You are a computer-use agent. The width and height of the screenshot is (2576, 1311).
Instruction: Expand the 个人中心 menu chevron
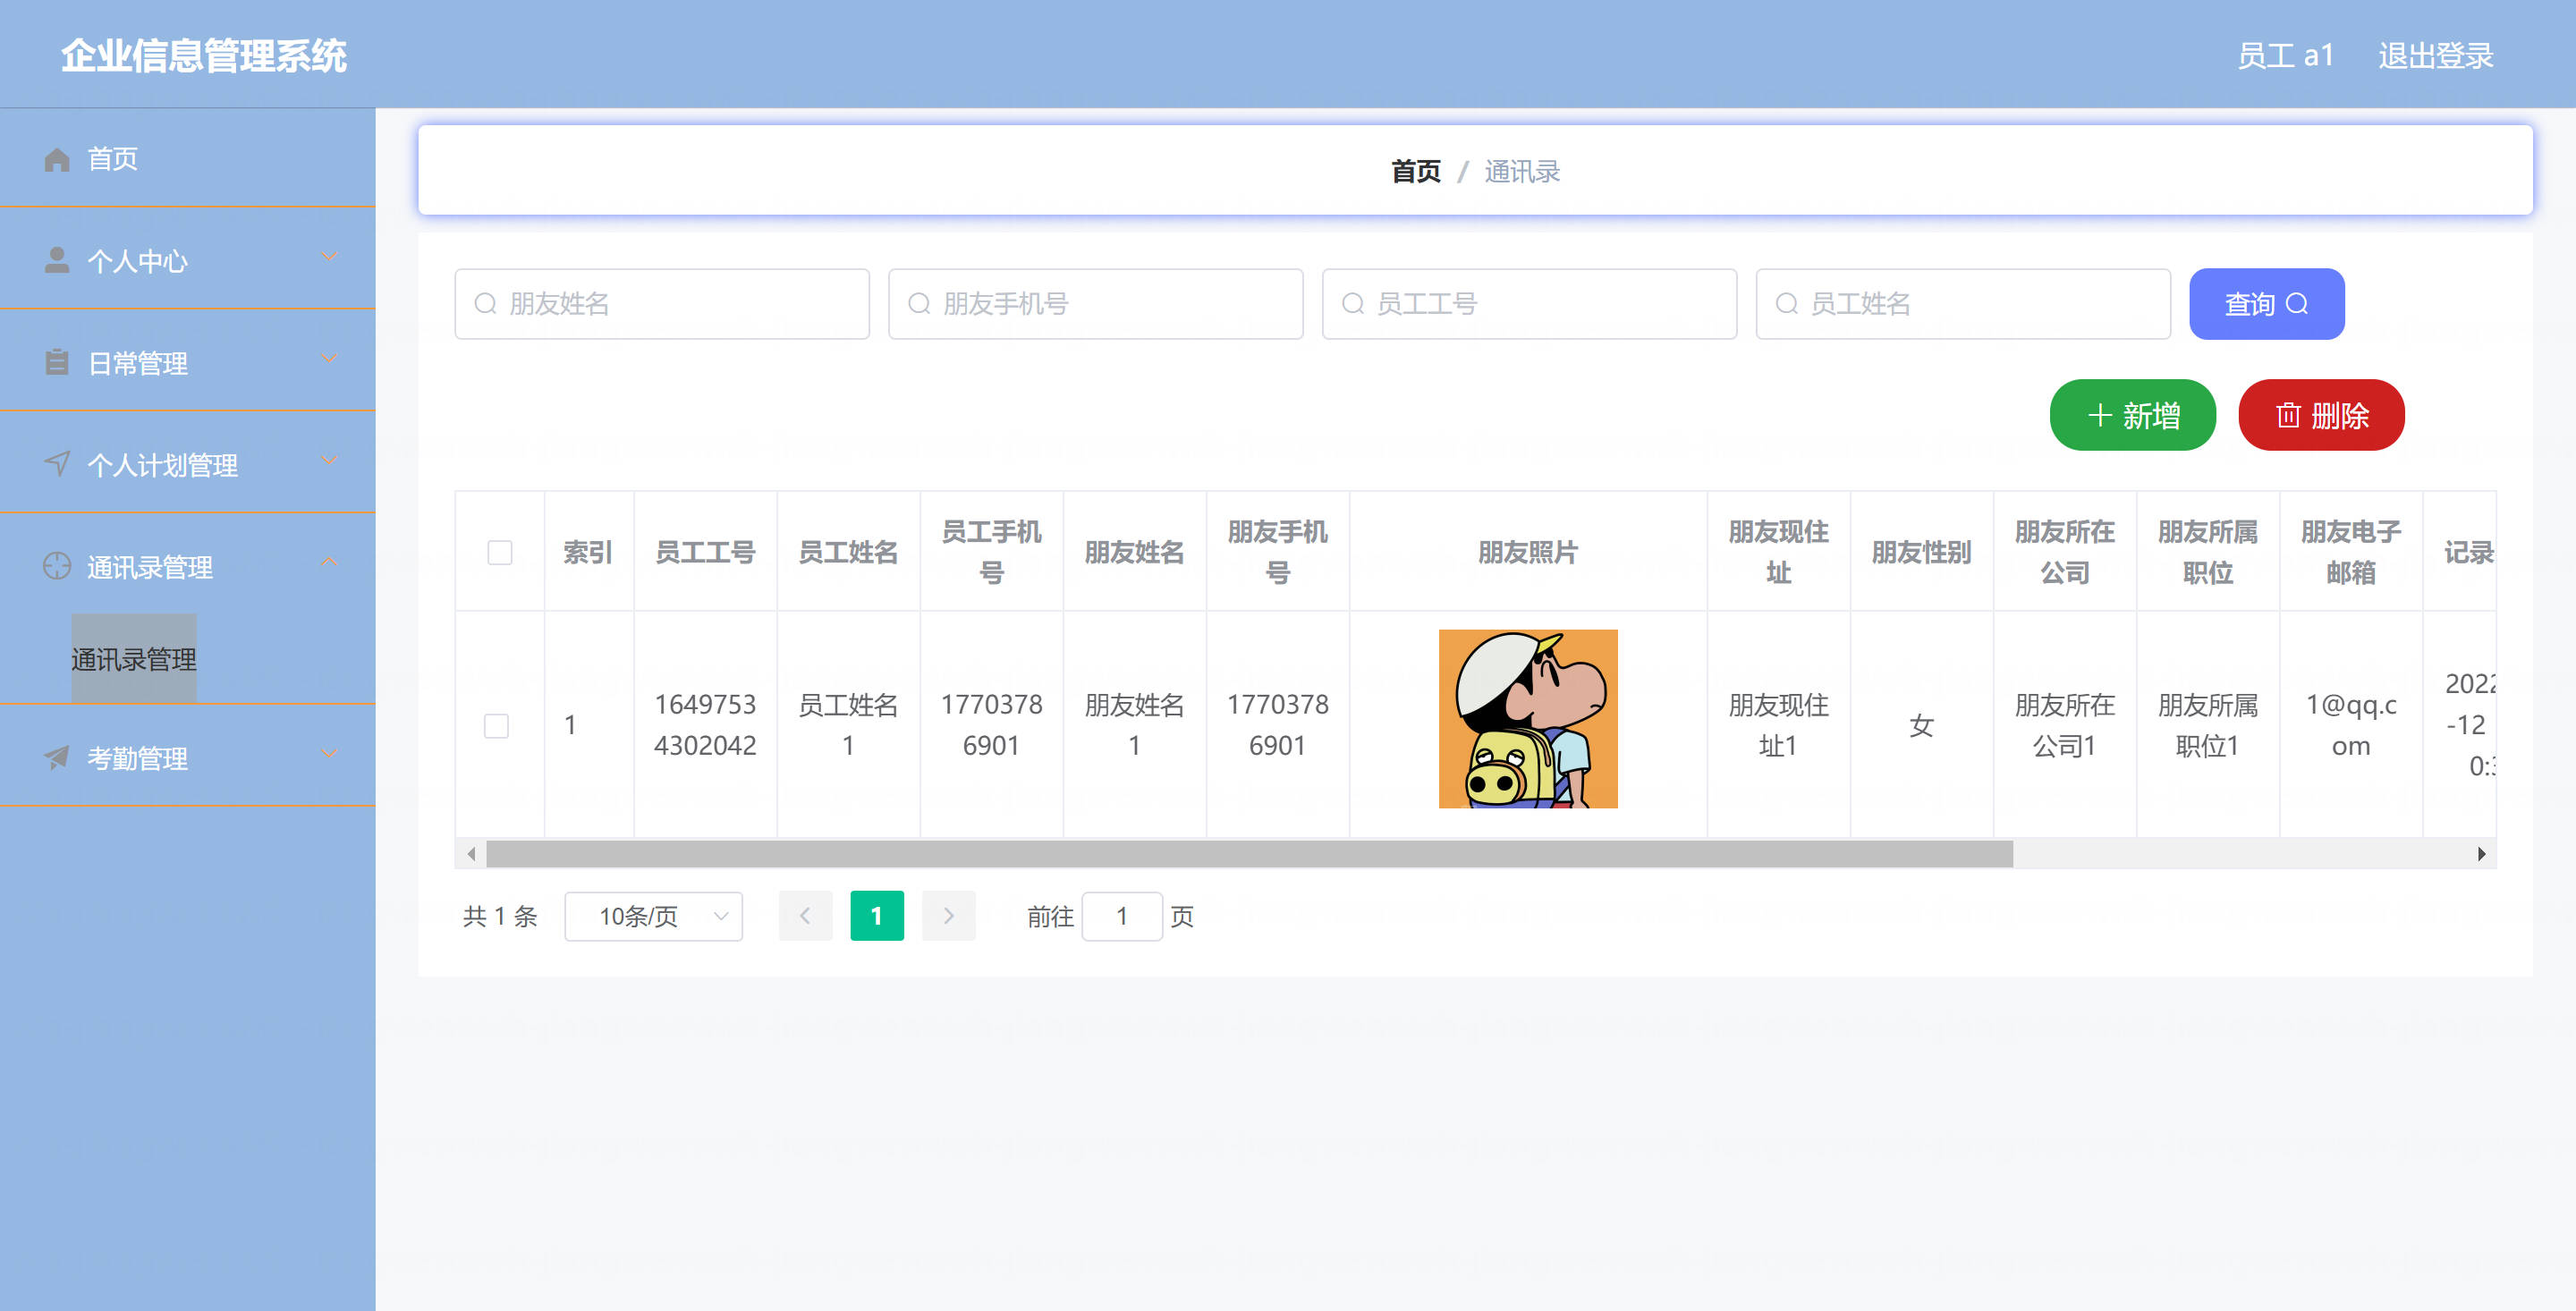click(329, 257)
